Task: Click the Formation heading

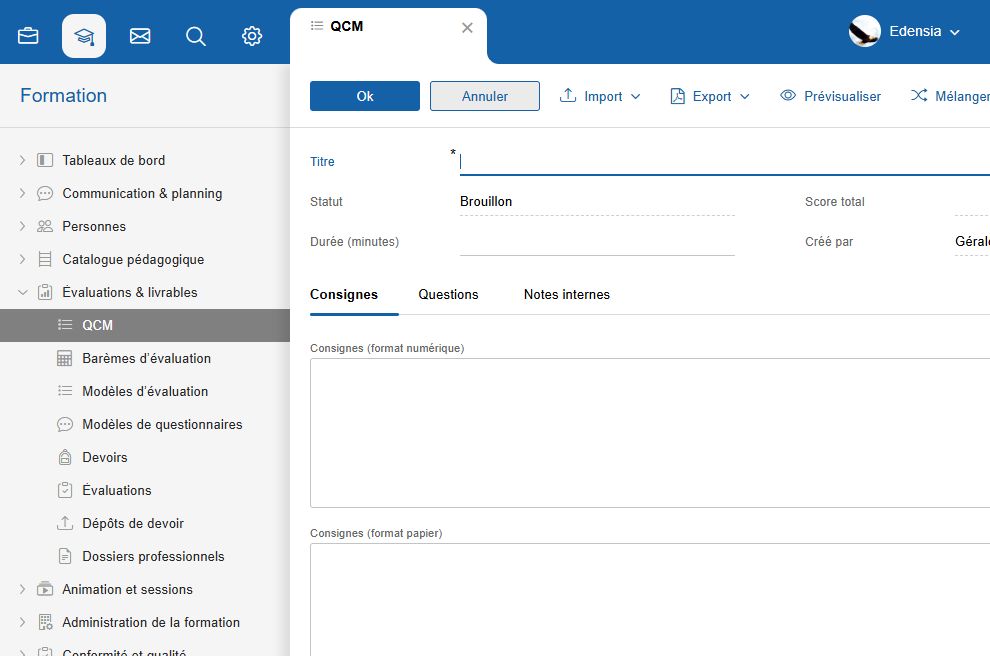Action: click(63, 95)
